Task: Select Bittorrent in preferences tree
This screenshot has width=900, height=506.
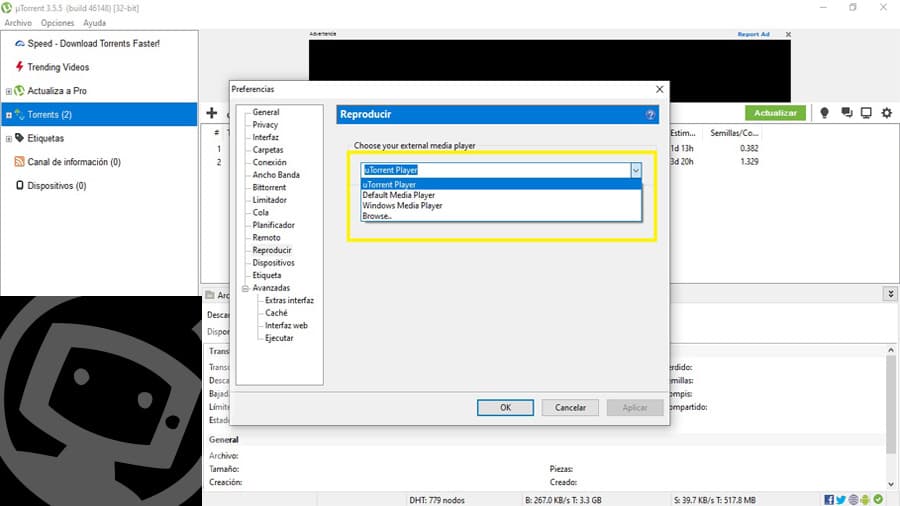Action: (x=269, y=188)
